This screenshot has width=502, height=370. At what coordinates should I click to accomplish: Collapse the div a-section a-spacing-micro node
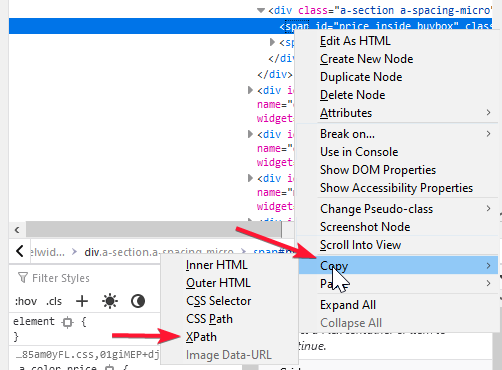pos(261,11)
